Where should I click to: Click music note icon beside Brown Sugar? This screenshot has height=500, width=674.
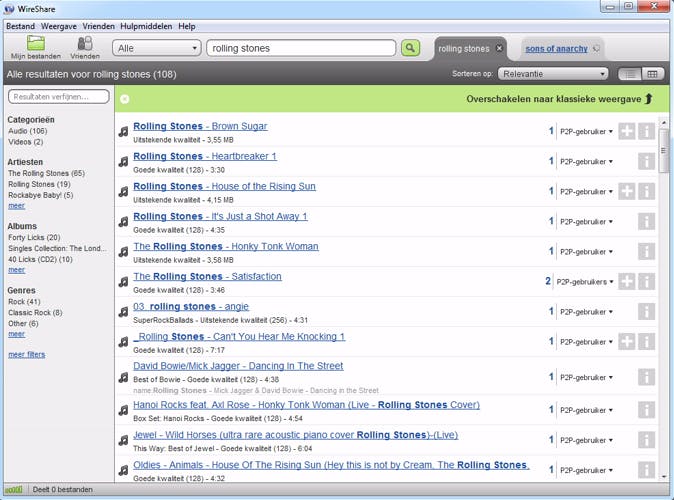(x=123, y=132)
